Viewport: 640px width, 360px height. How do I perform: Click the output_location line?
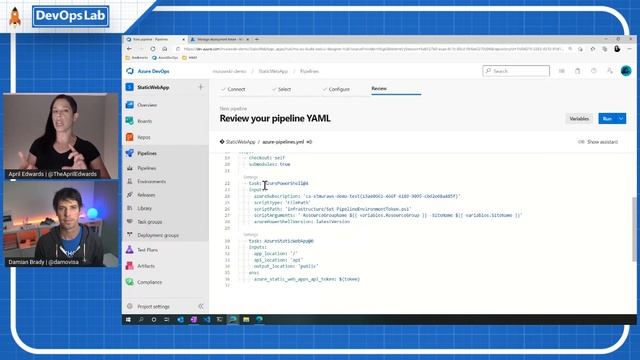point(286,266)
